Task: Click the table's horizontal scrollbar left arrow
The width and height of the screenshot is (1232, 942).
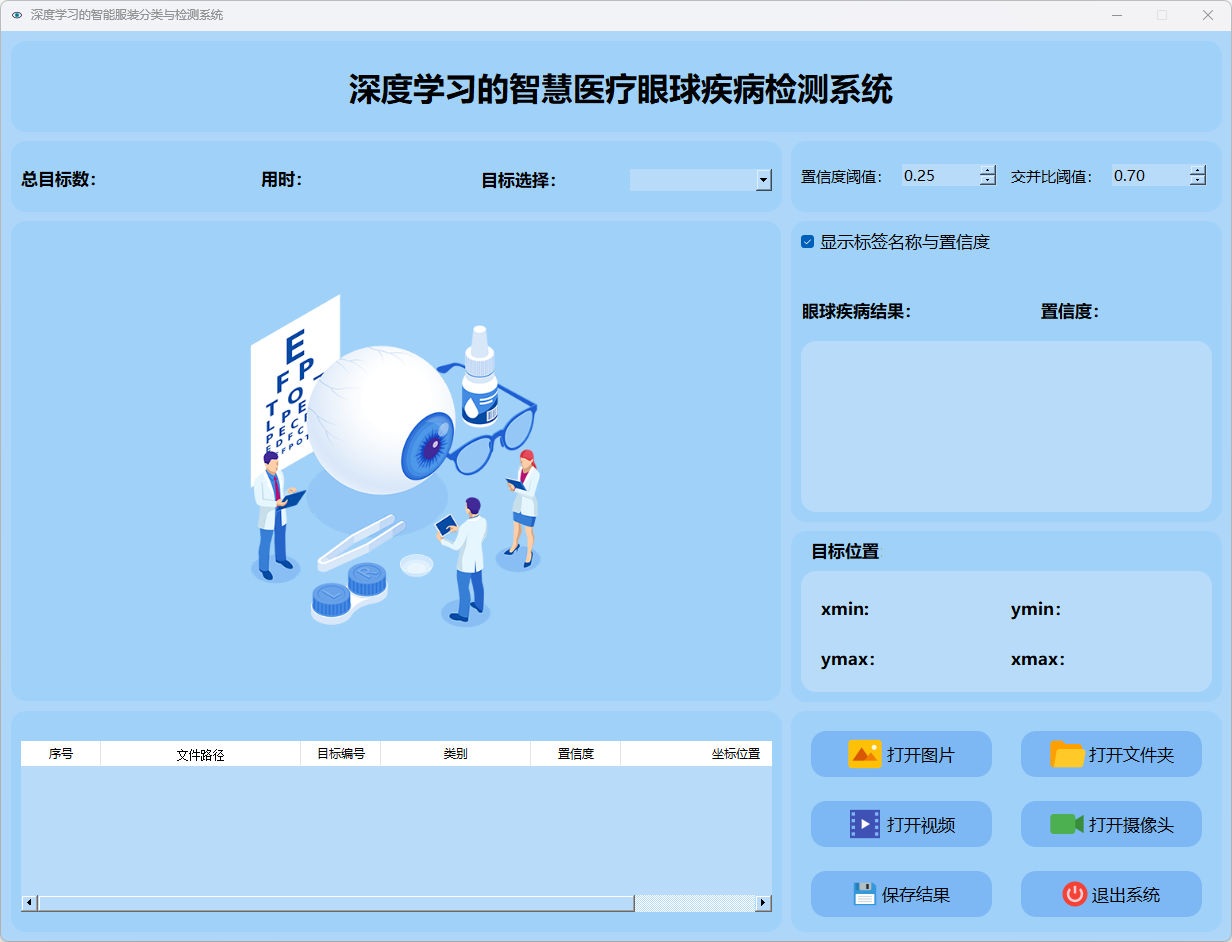Action: pyautogui.click(x=29, y=903)
